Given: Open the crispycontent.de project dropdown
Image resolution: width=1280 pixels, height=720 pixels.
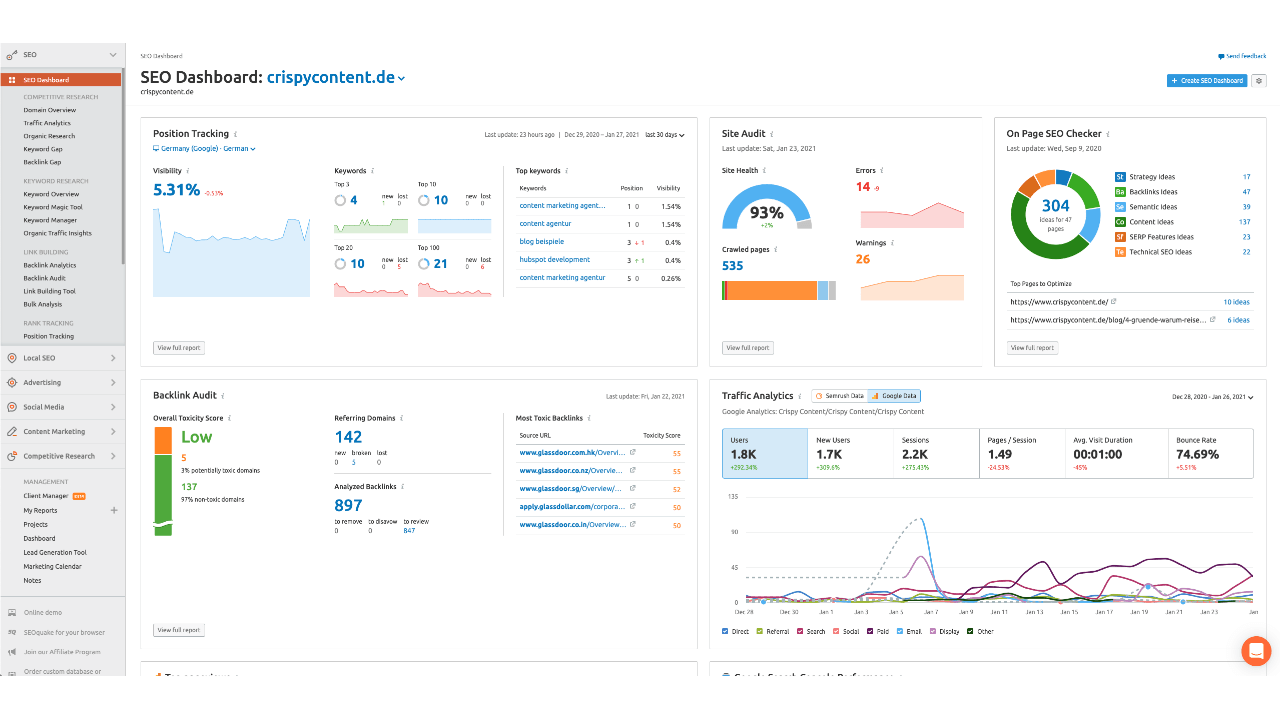Looking at the screenshot, I should [x=336, y=77].
